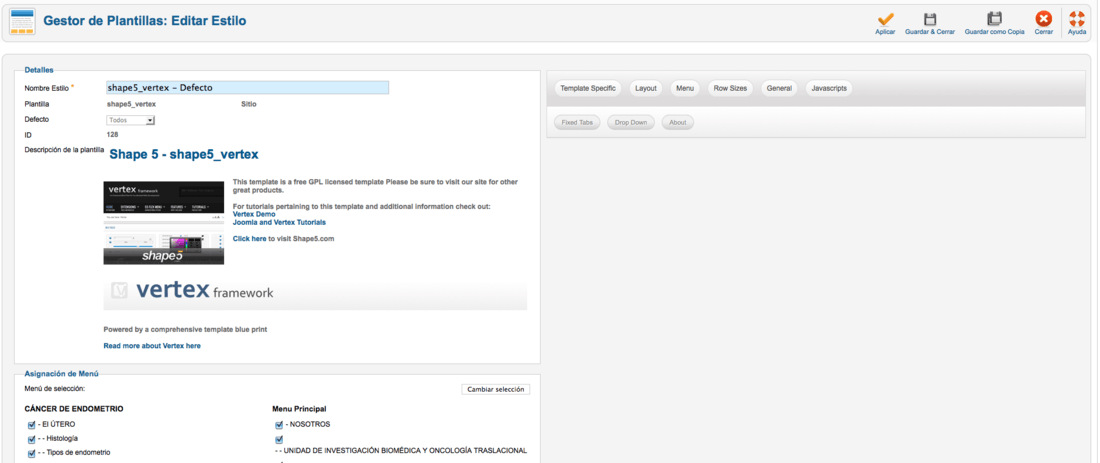Click the ID value 128
This screenshot has width=1100, height=463.
pos(112,135)
